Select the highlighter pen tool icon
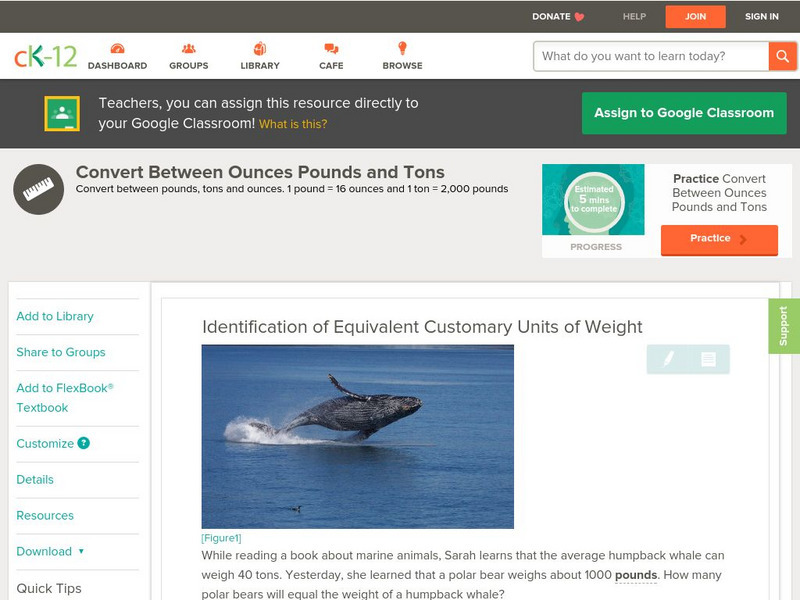Screen dimensions: 800x600 coord(668,359)
